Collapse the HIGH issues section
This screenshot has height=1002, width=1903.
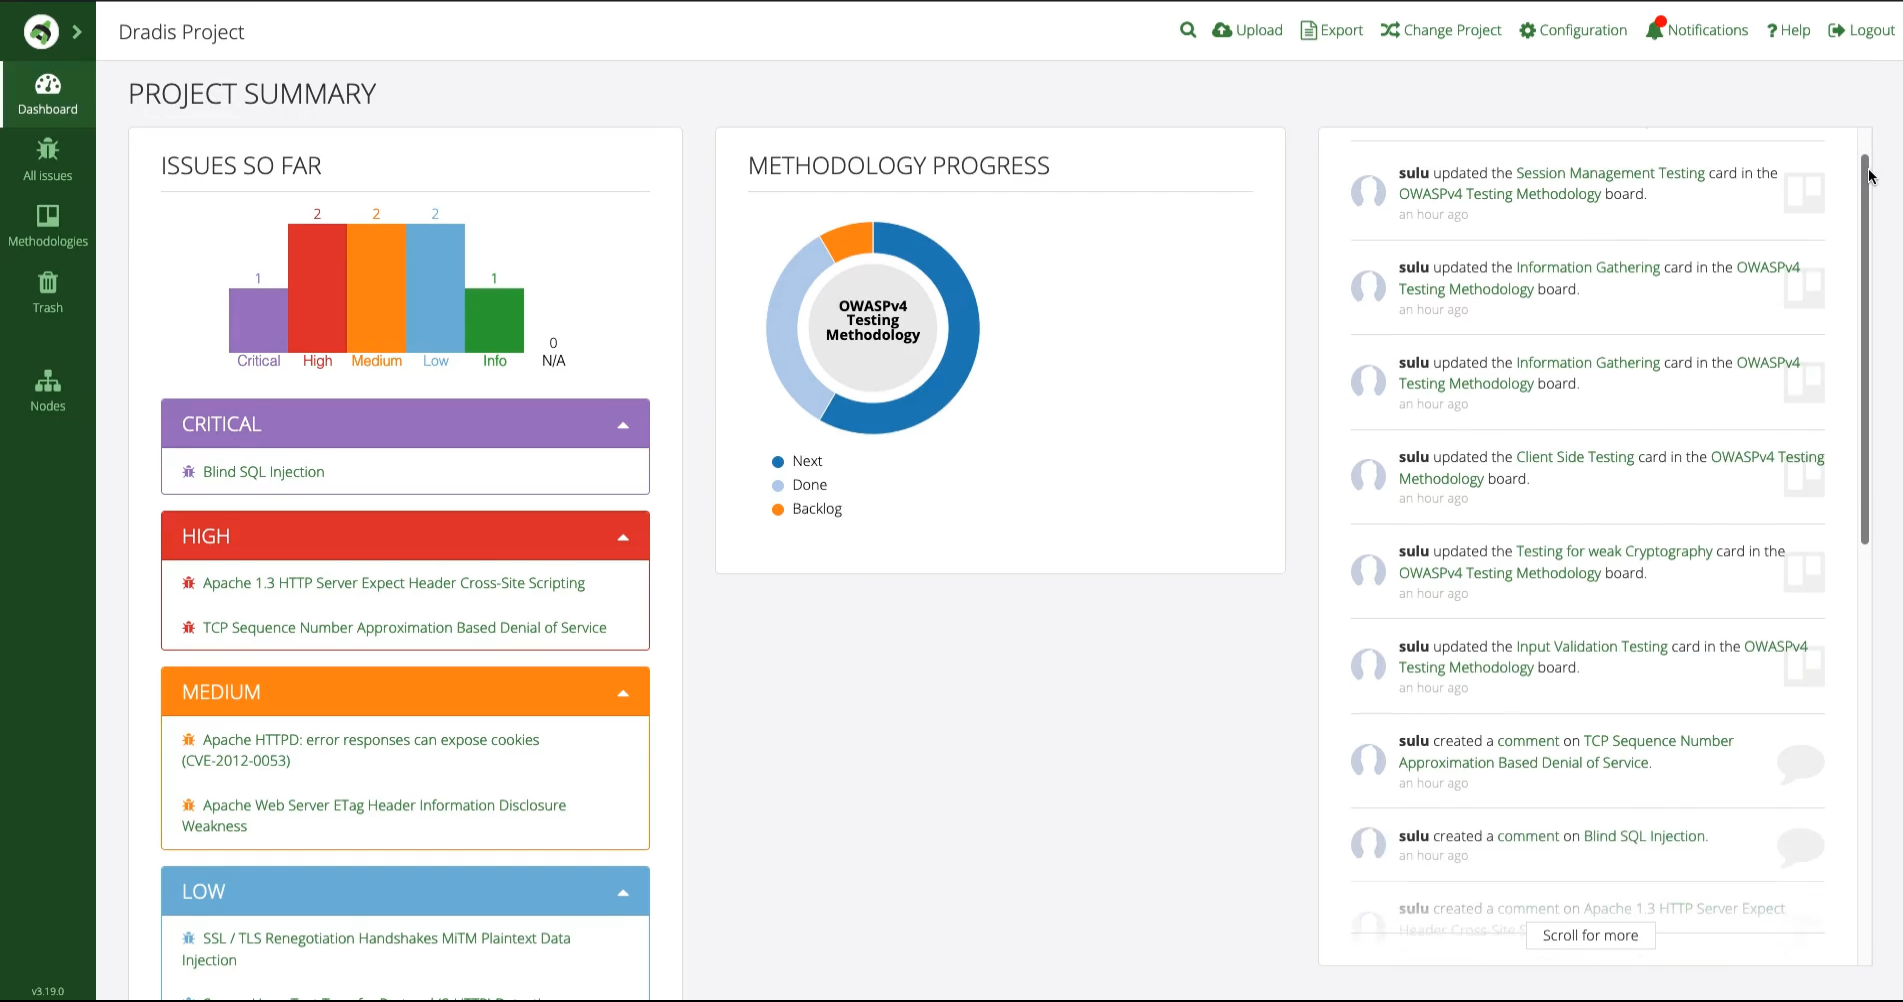click(x=624, y=535)
